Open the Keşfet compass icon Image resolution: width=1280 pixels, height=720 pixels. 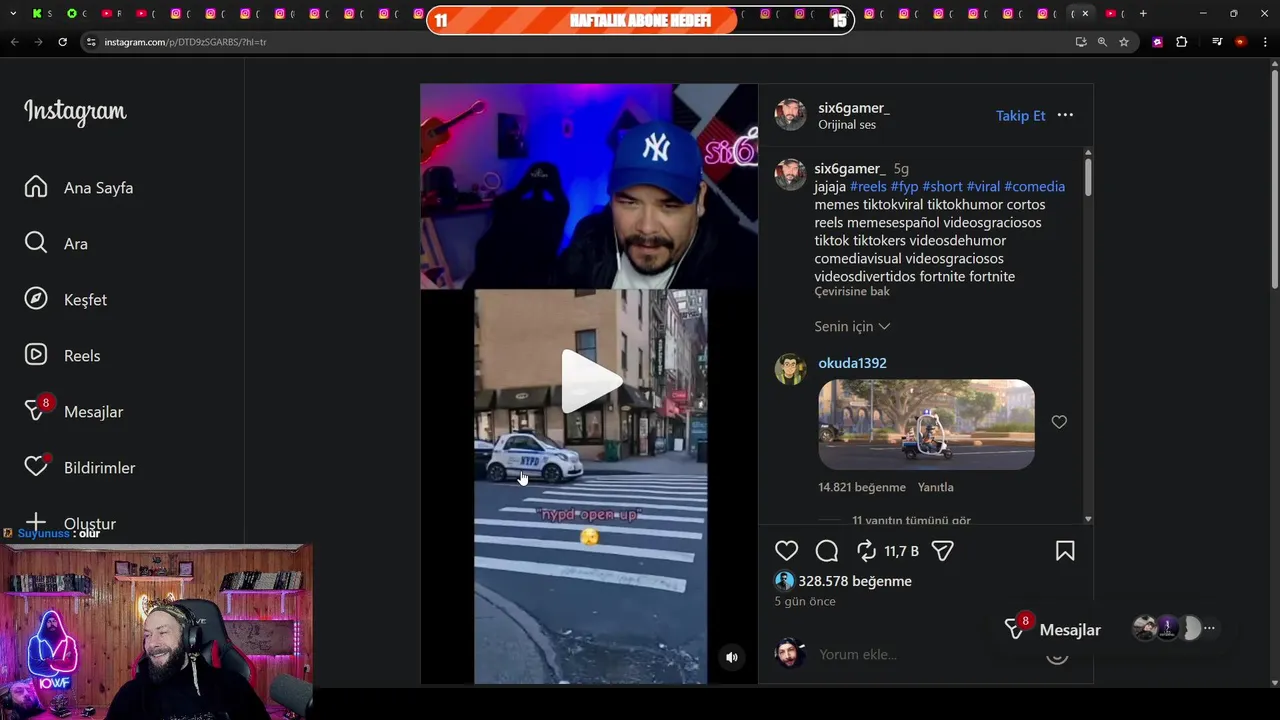coord(36,299)
